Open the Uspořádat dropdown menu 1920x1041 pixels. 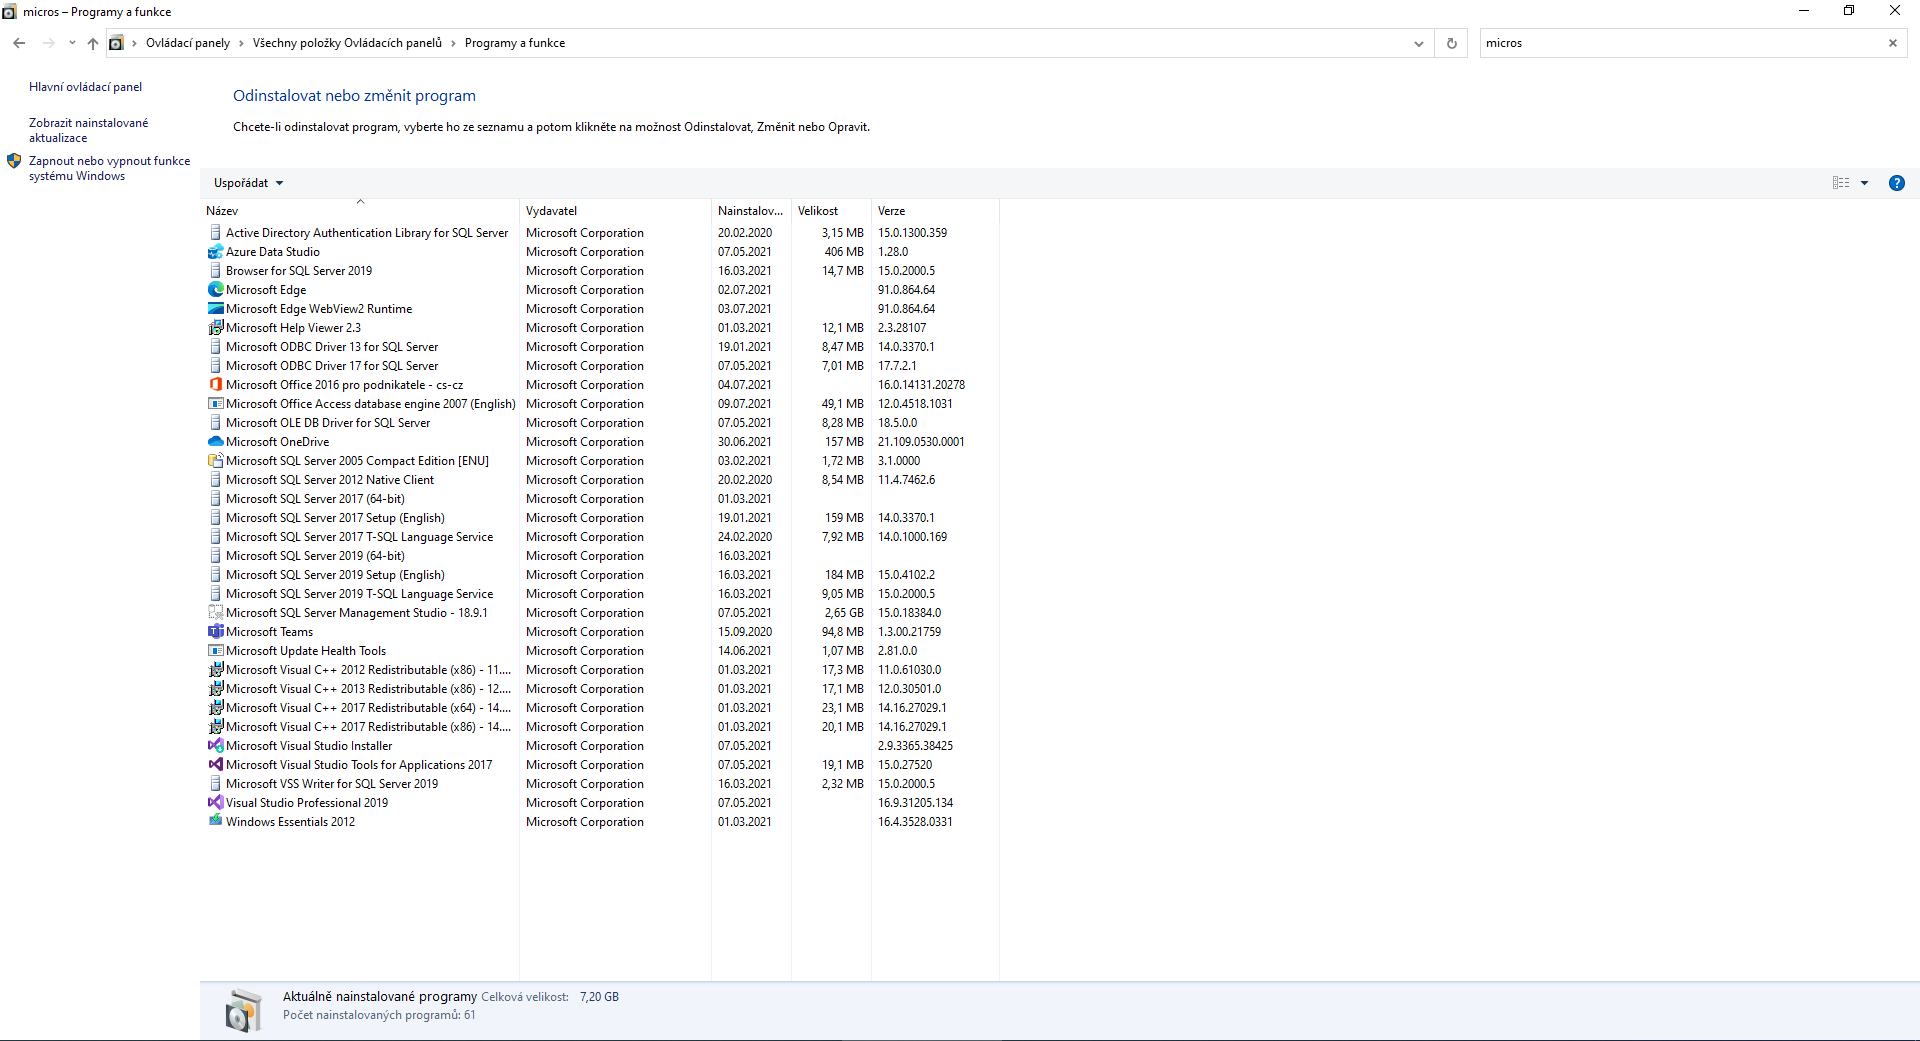click(248, 183)
